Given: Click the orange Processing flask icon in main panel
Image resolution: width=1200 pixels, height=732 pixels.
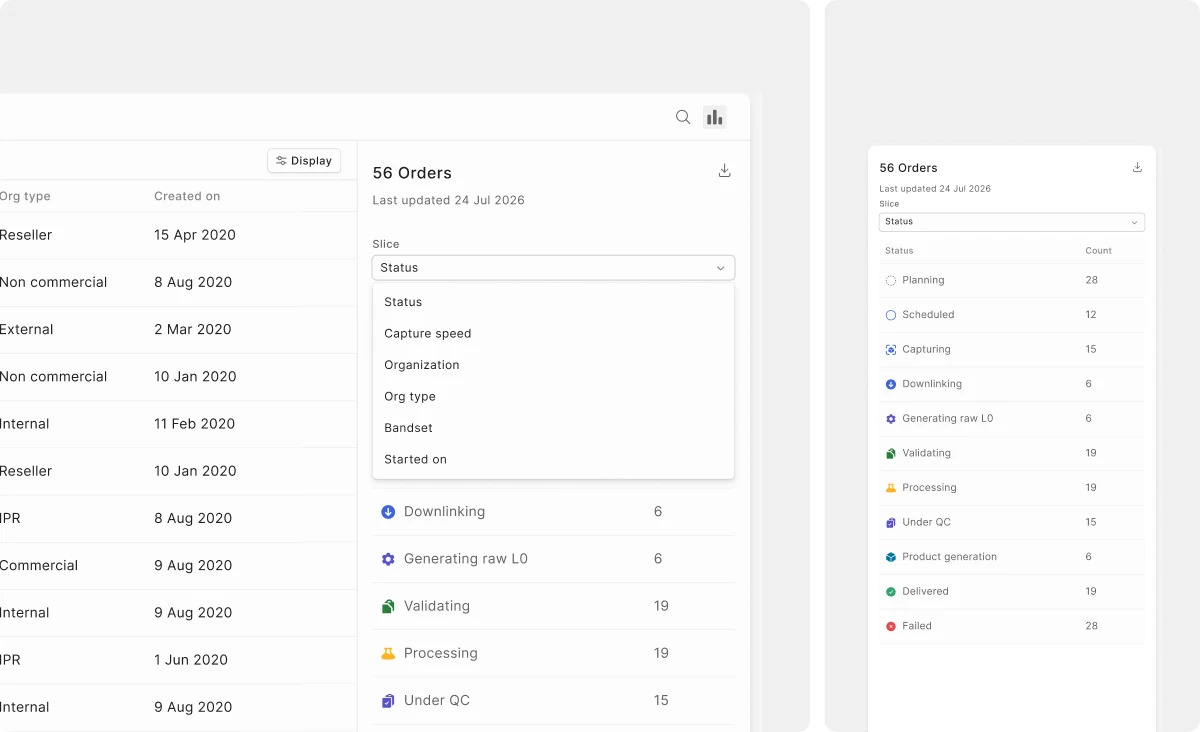Looking at the screenshot, I should pos(388,653).
